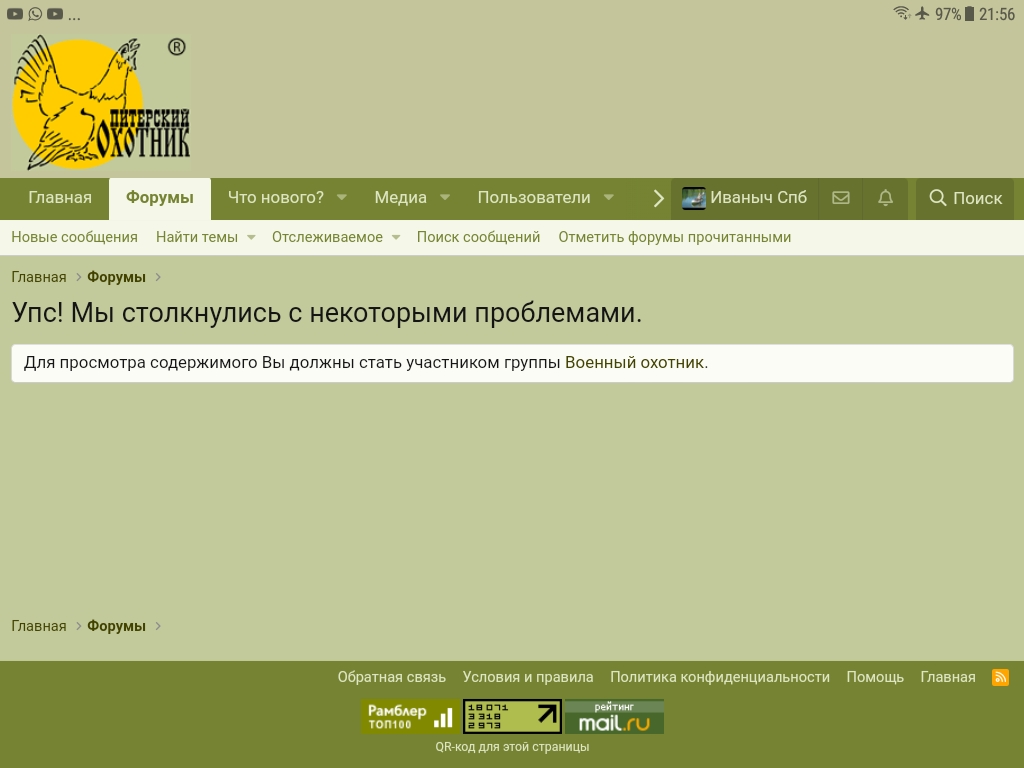Viewport: 1024px width, 768px height.
Task: Click Отметить форумы прочитанными link
Action: pyautogui.click(x=674, y=237)
